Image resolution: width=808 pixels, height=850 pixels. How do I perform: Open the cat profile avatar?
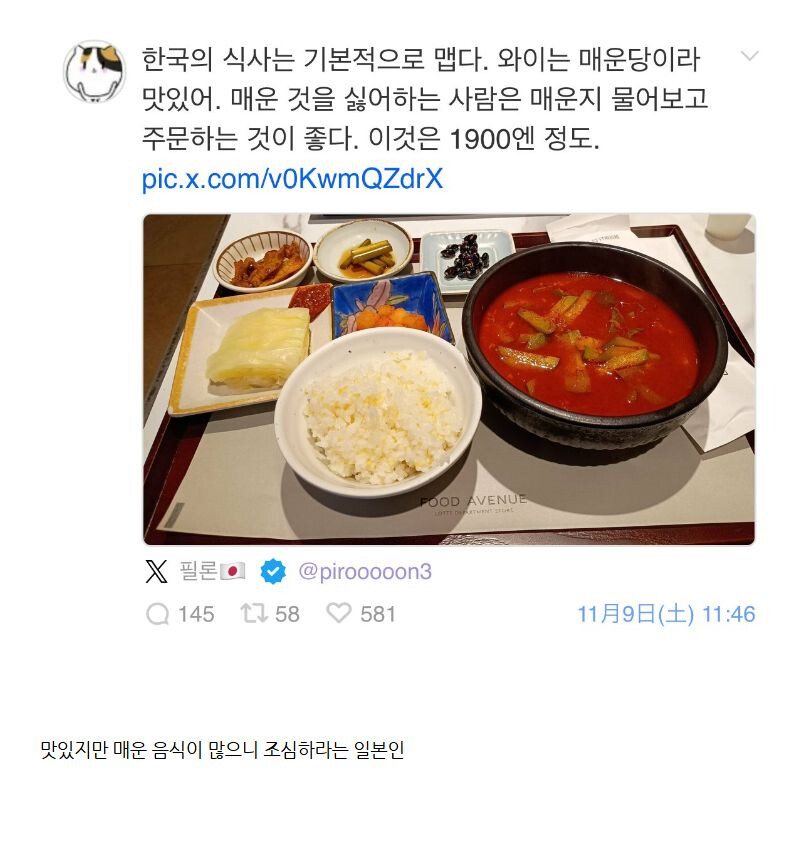click(x=94, y=71)
